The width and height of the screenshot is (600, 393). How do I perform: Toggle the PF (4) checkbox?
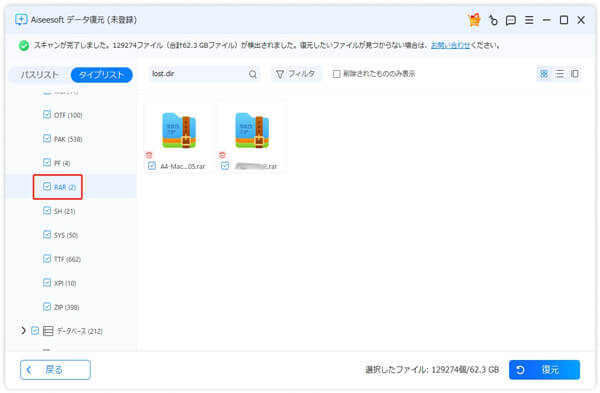[x=47, y=162]
